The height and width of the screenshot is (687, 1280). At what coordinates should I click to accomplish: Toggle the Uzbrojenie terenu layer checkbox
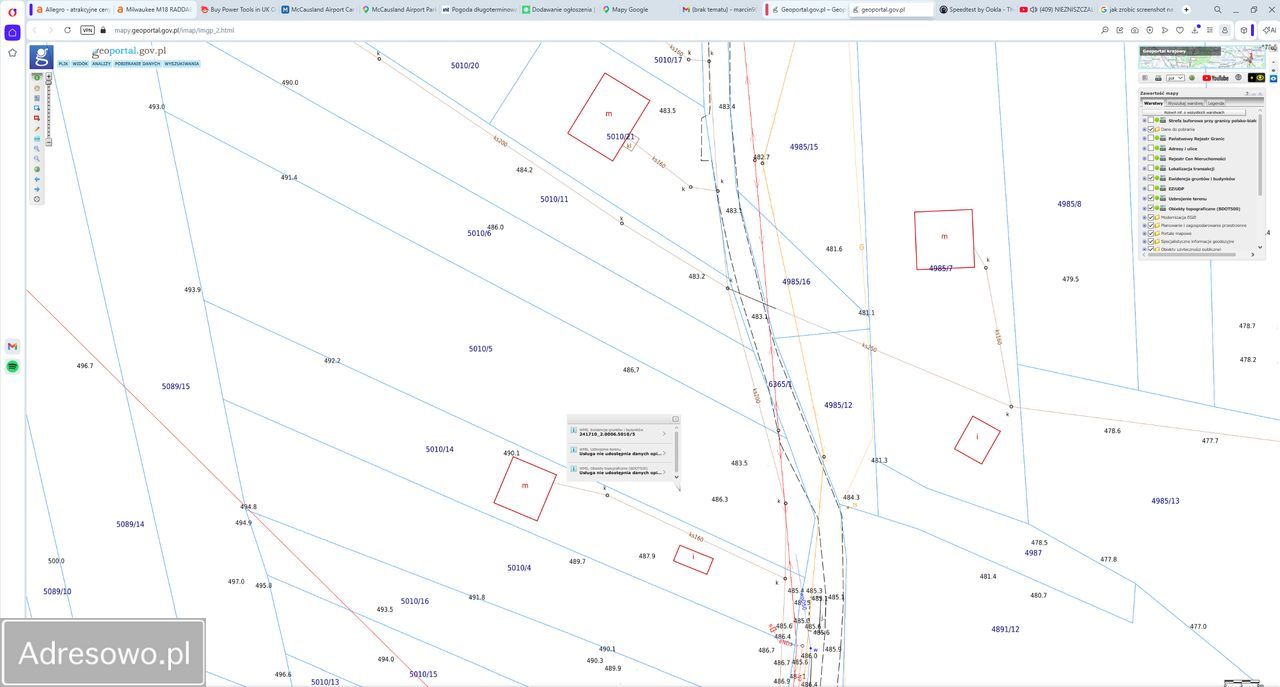click(1151, 199)
